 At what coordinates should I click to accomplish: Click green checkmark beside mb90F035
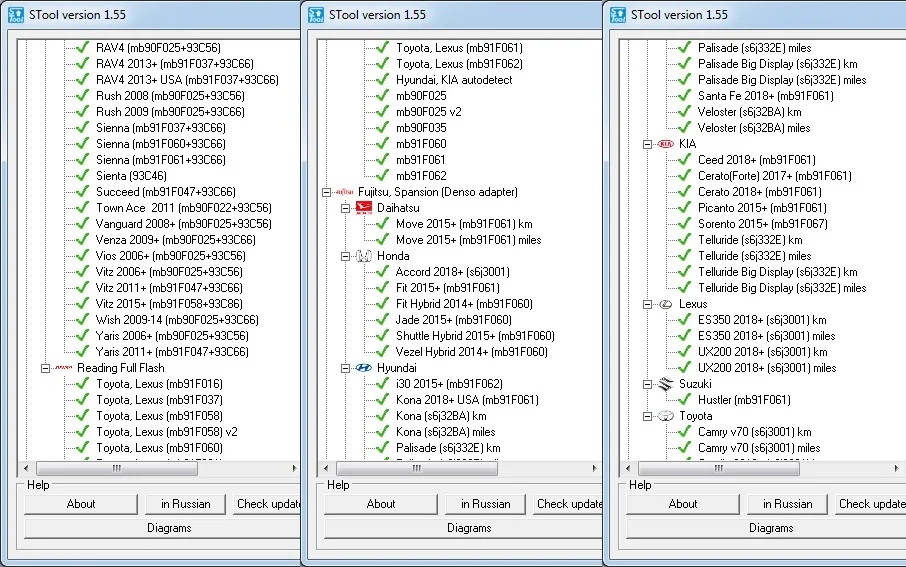[x=383, y=127]
